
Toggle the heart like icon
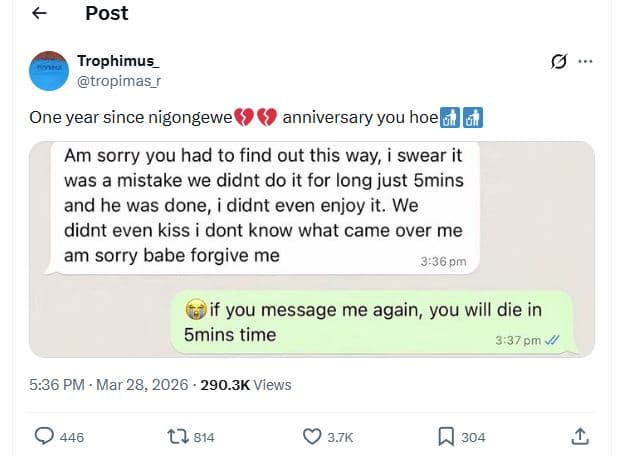pyautogui.click(x=311, y=436)
